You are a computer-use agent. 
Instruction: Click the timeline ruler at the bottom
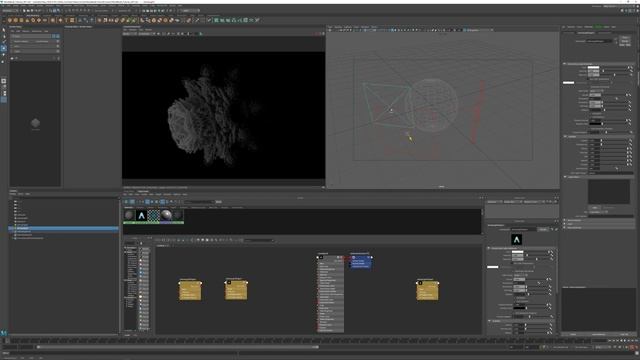pos(300,340)
